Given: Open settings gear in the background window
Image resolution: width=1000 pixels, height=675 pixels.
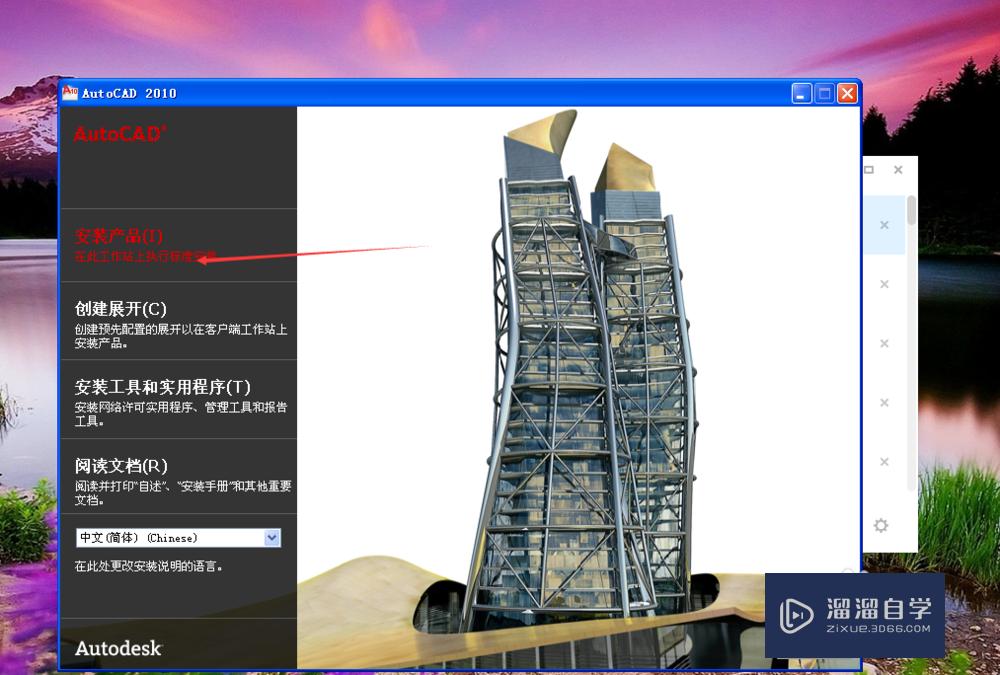Looking at the screenshot, I should click(881, 525).
